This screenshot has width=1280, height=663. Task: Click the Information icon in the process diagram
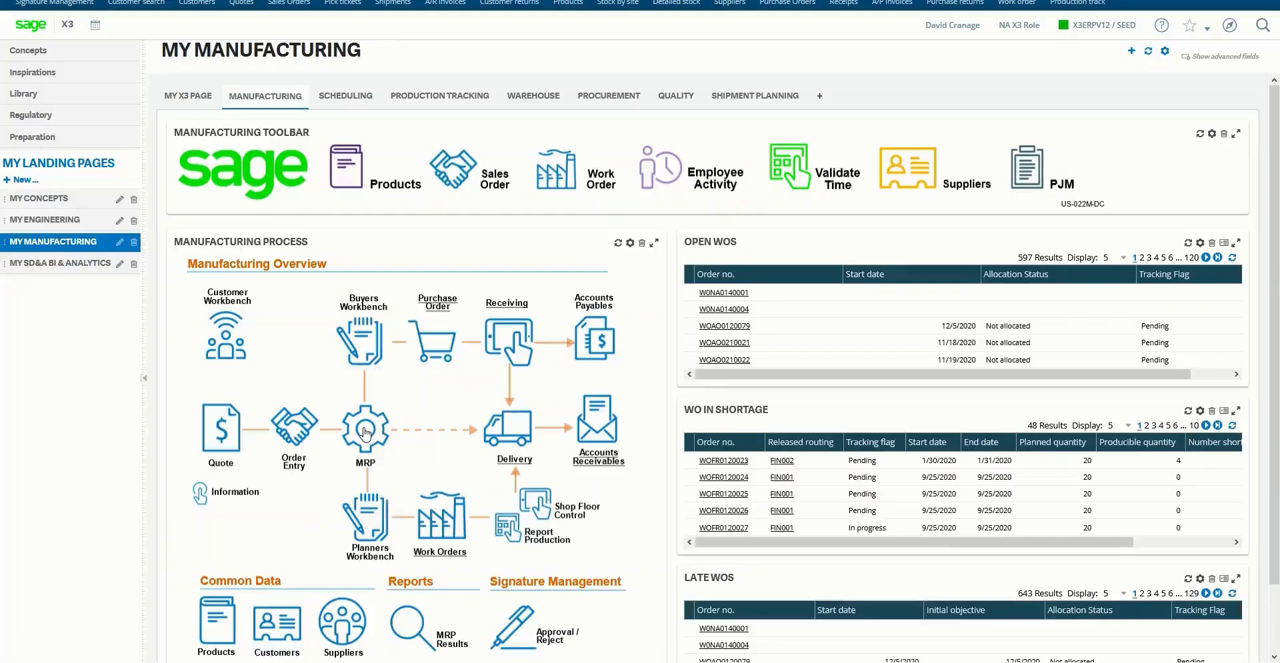coord(200,493)
